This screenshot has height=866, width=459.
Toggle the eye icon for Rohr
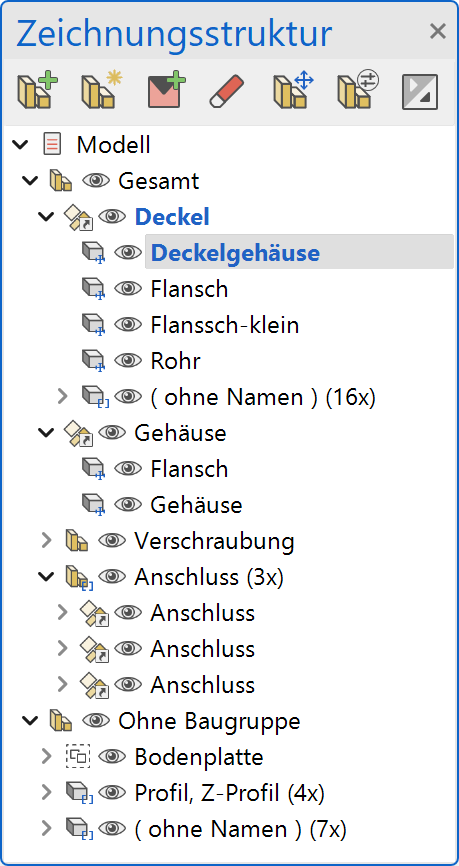point(128,361)
